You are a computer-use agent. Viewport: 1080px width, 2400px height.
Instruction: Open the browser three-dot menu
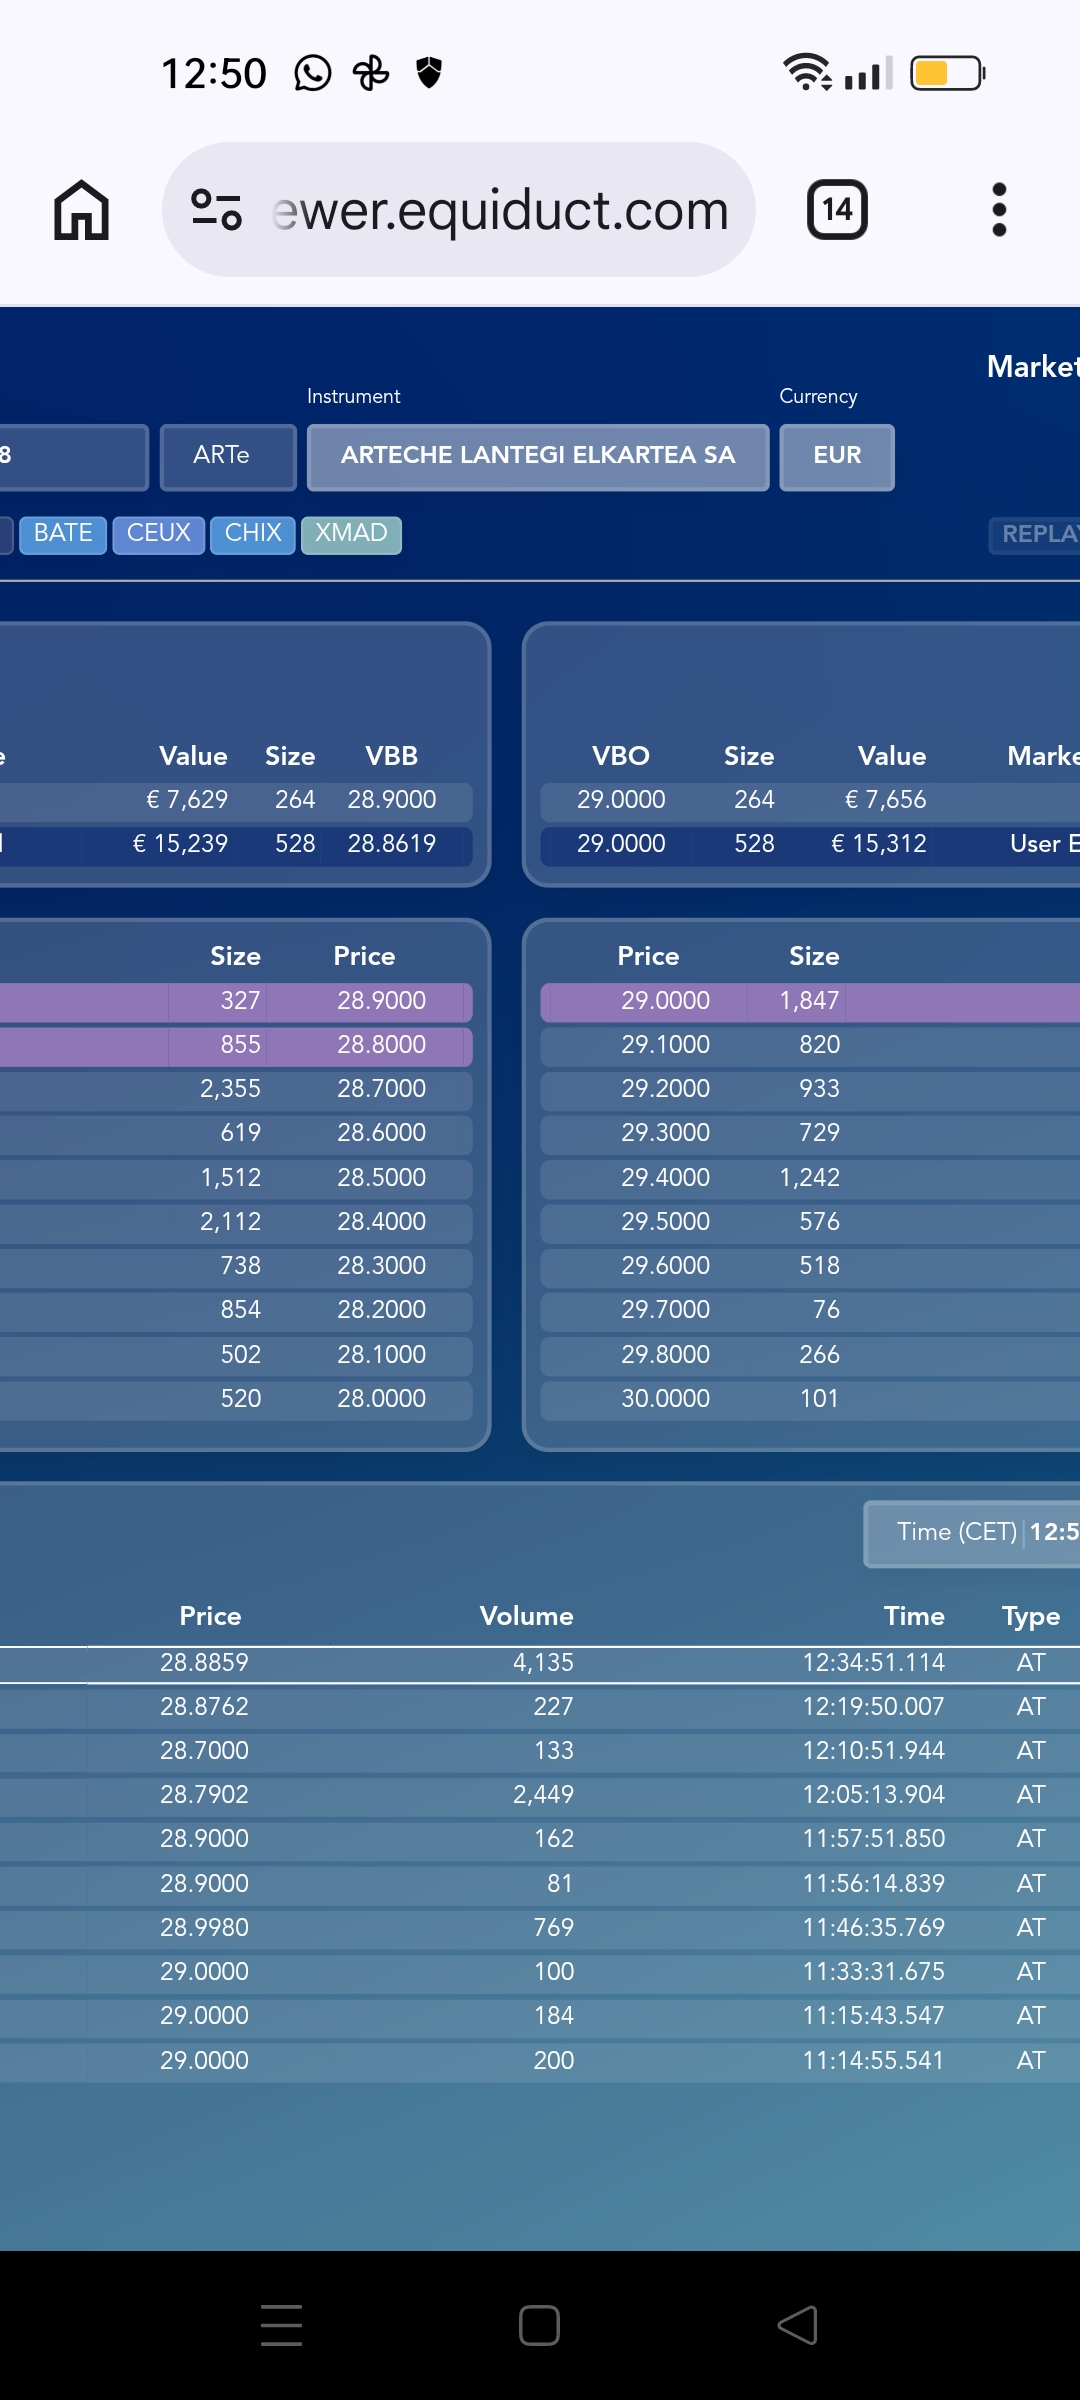click(x=998, y=210)
